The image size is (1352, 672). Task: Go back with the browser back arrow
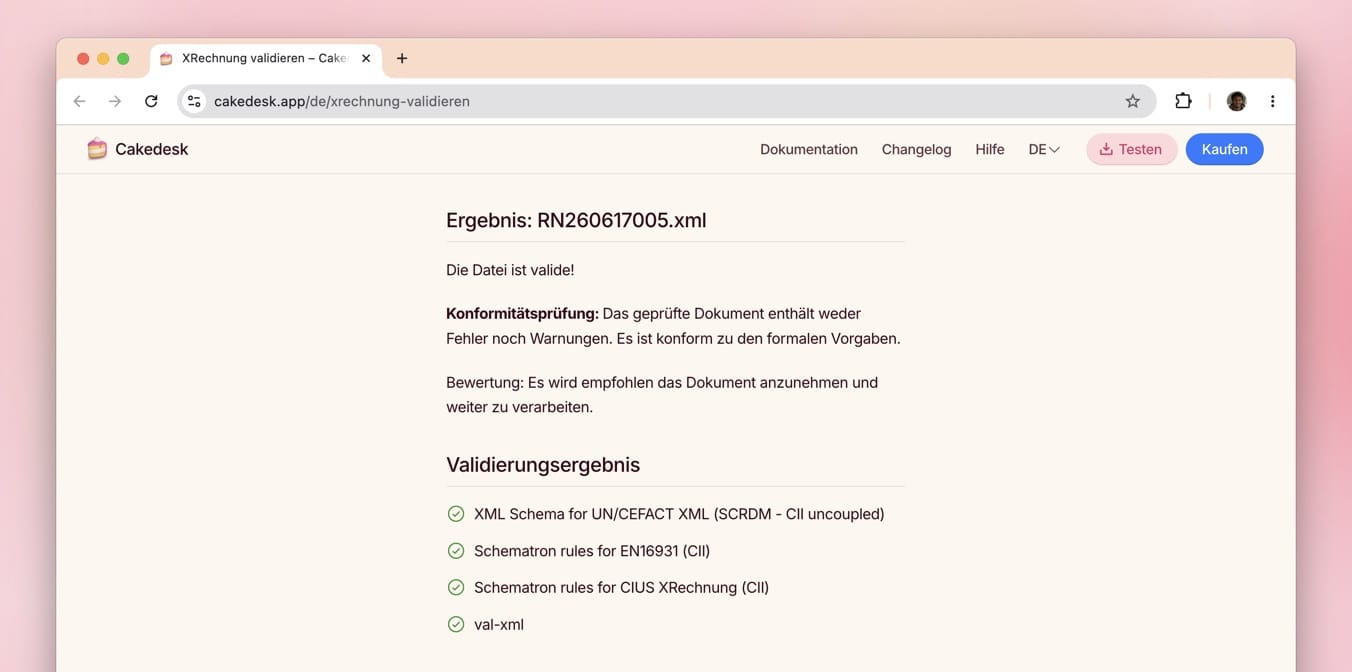point(80,101)
